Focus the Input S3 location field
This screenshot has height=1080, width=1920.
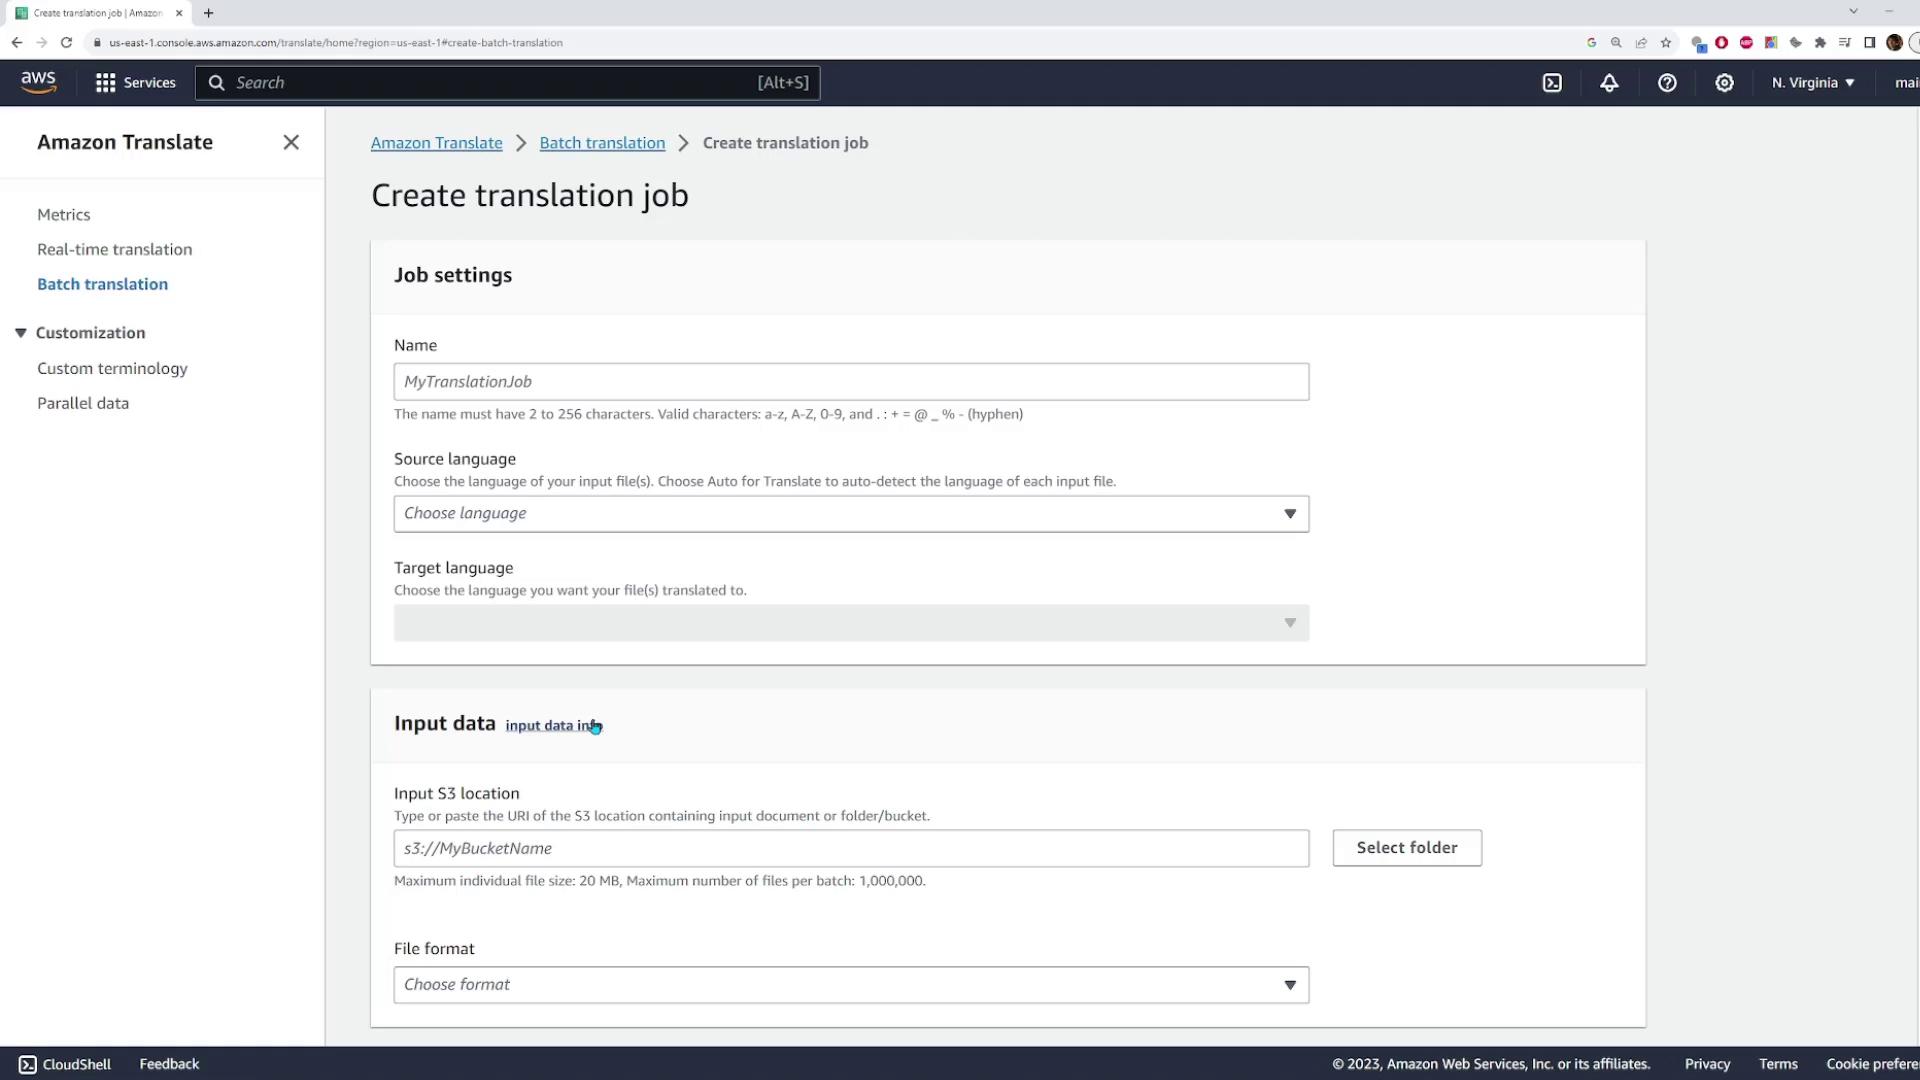pyautogui.click(x=851, y=848)
